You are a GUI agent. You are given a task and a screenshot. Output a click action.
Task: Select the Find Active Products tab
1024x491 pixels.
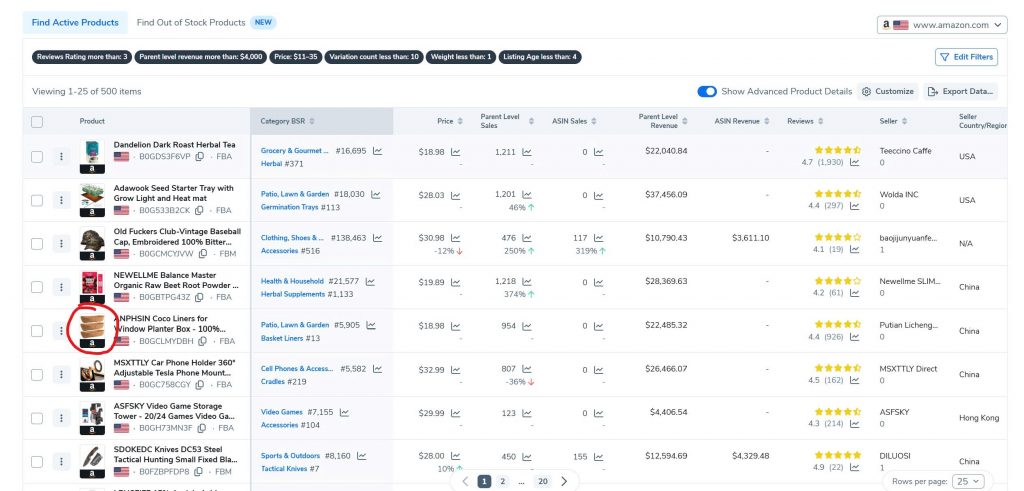click(x=74, y=22)
